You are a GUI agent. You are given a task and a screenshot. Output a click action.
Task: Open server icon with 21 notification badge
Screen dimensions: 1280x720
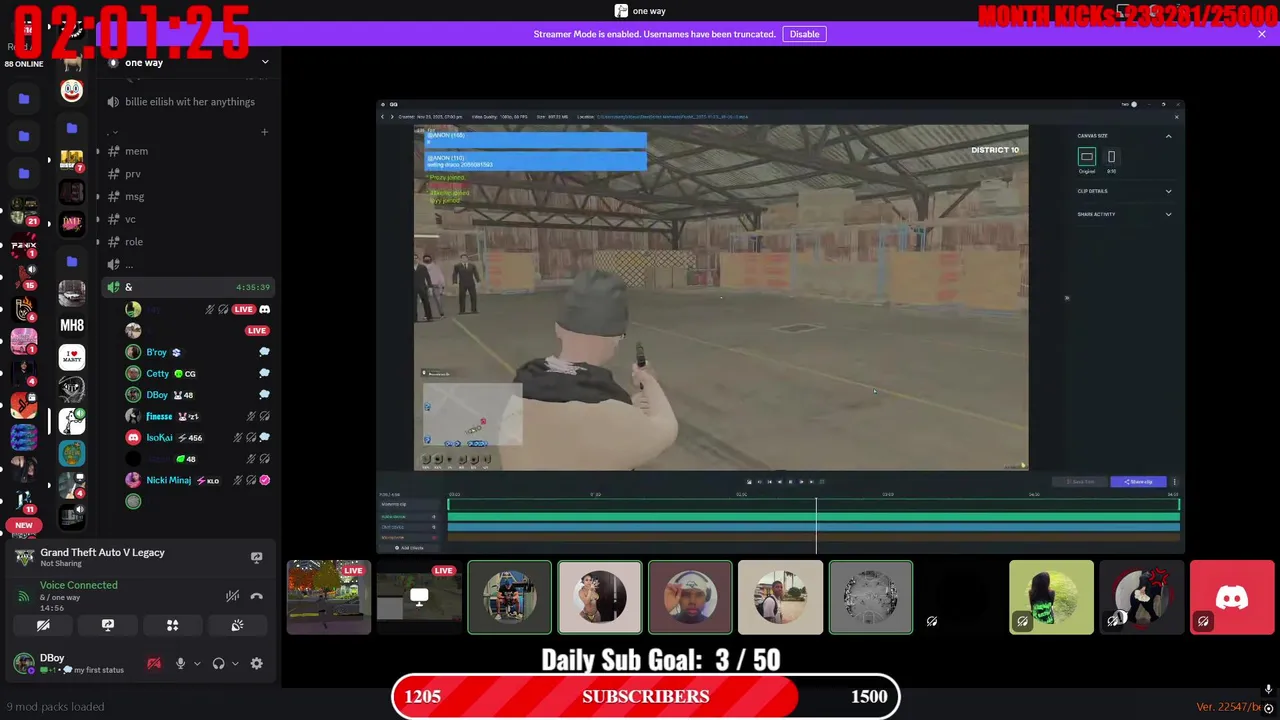point(24,211)
